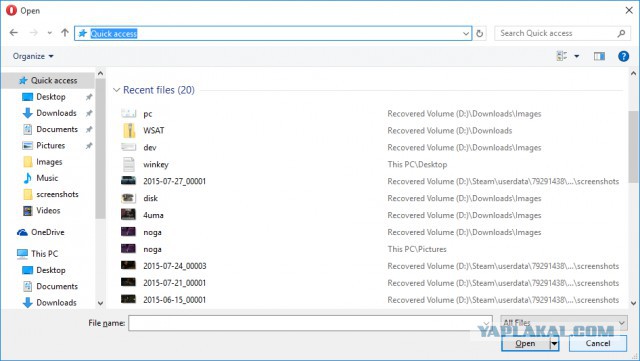The width and height of the screenshot is (640, 361).
Task: Select pinned Documents under Quick access
Action: [57, 129]
